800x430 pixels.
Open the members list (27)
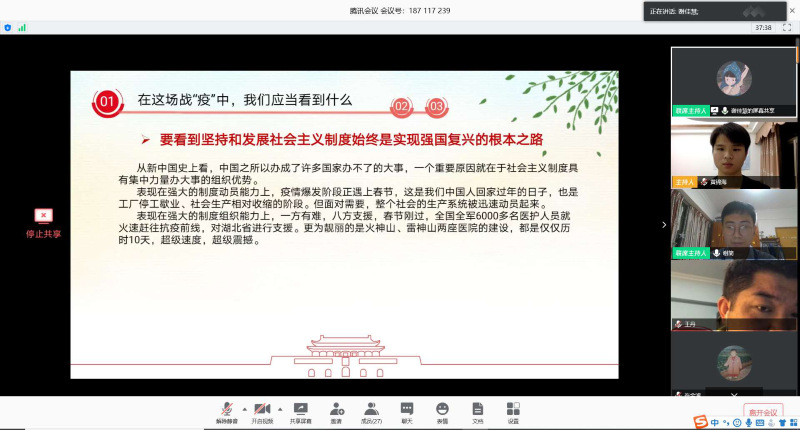tap(371, 410)
